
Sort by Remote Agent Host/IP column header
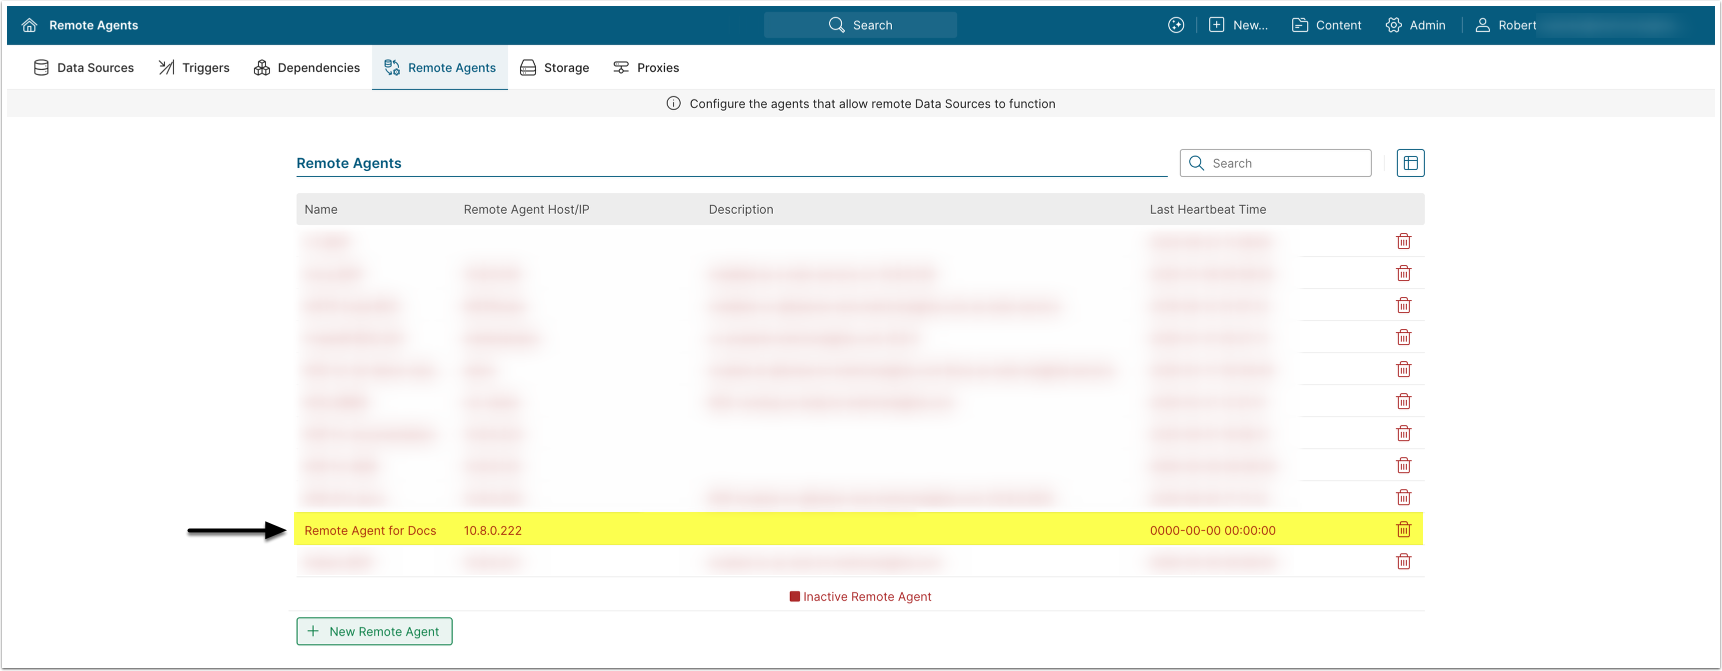click(x=526, y=210)
